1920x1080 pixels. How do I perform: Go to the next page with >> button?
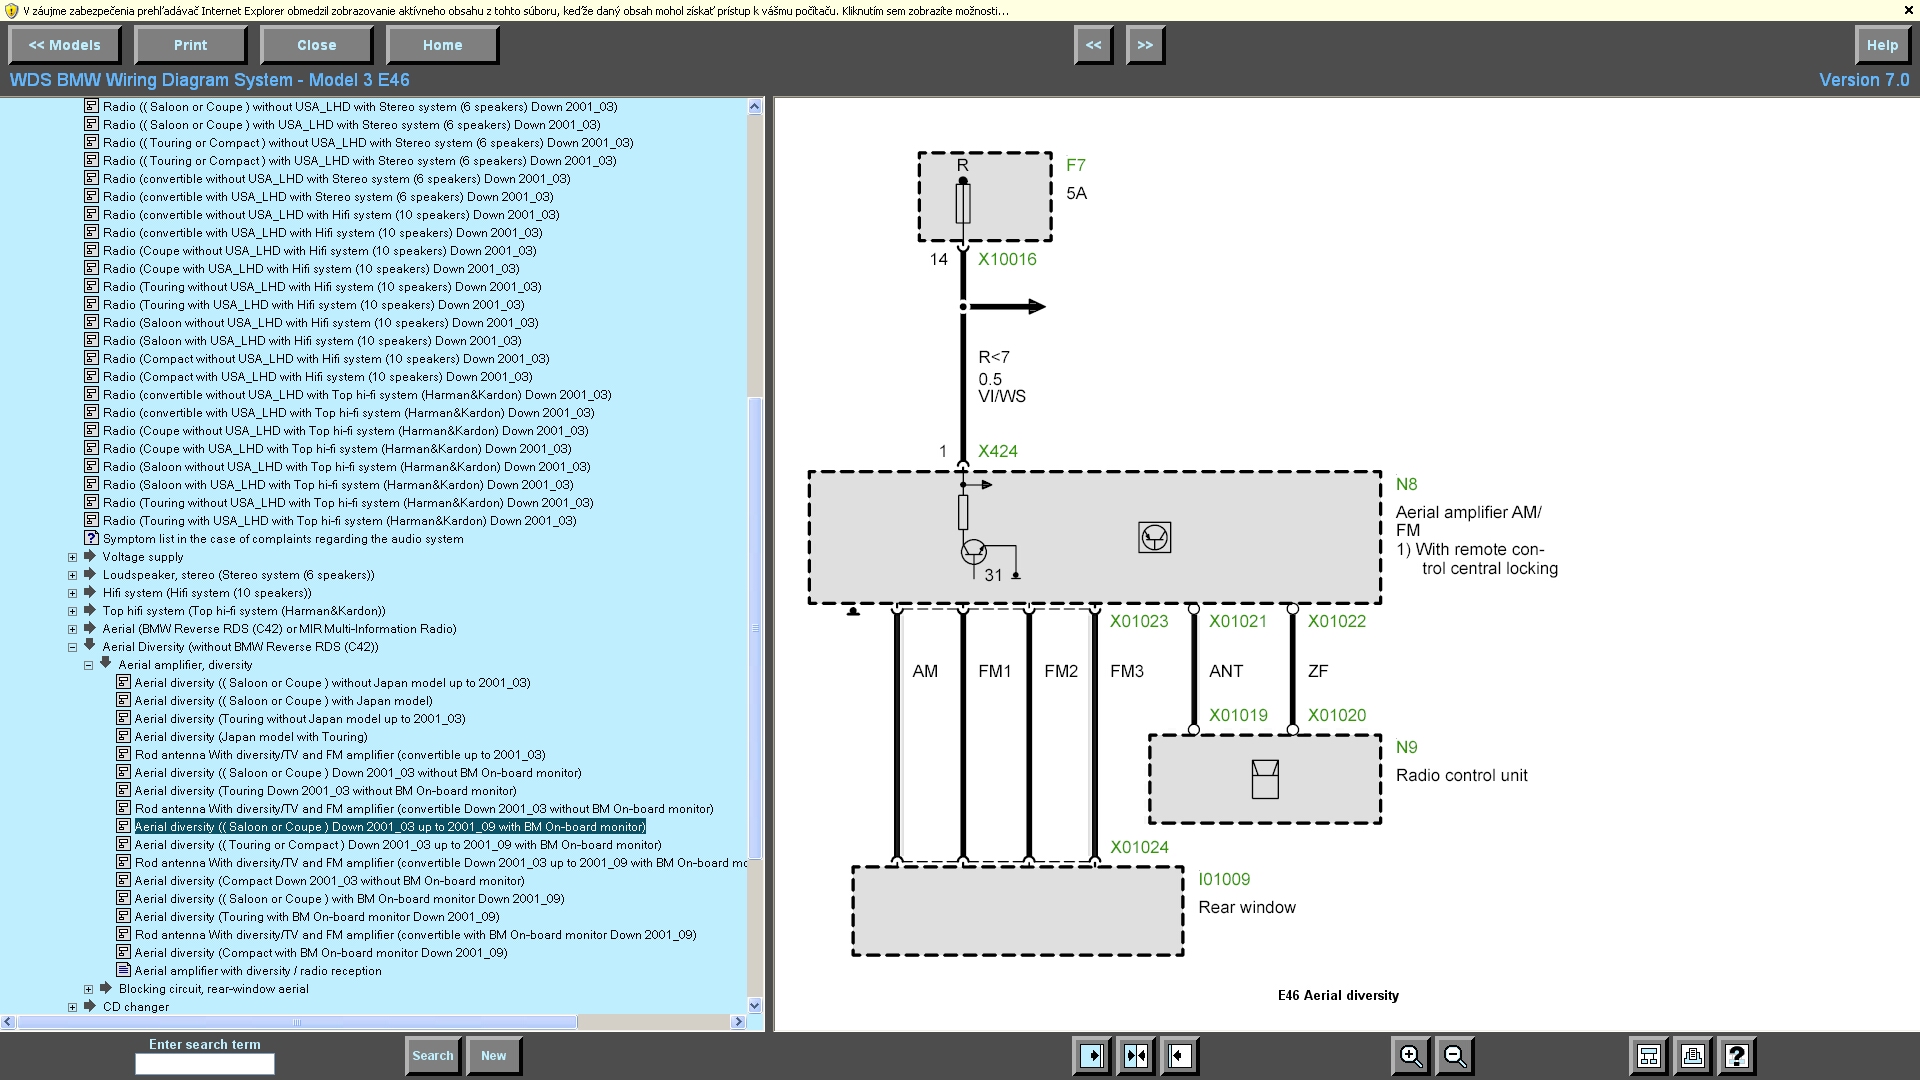[x=1145, y=45]
